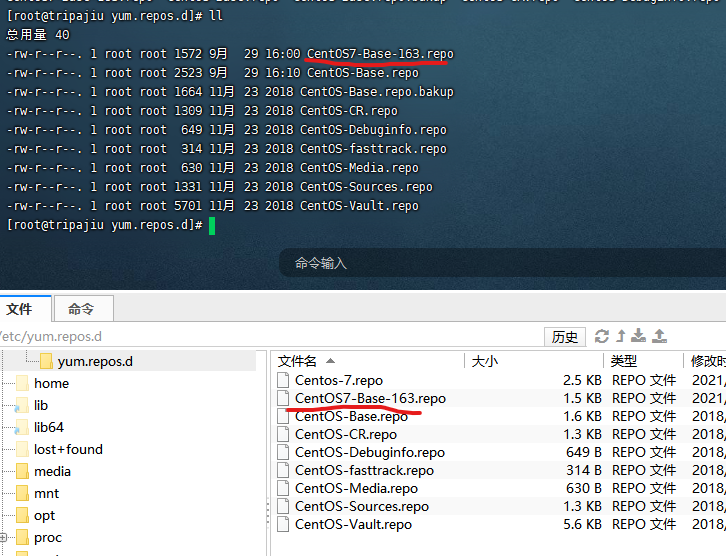726x556 pixels.
Task: Select the media folder in tree
Action: pos(52,472)
